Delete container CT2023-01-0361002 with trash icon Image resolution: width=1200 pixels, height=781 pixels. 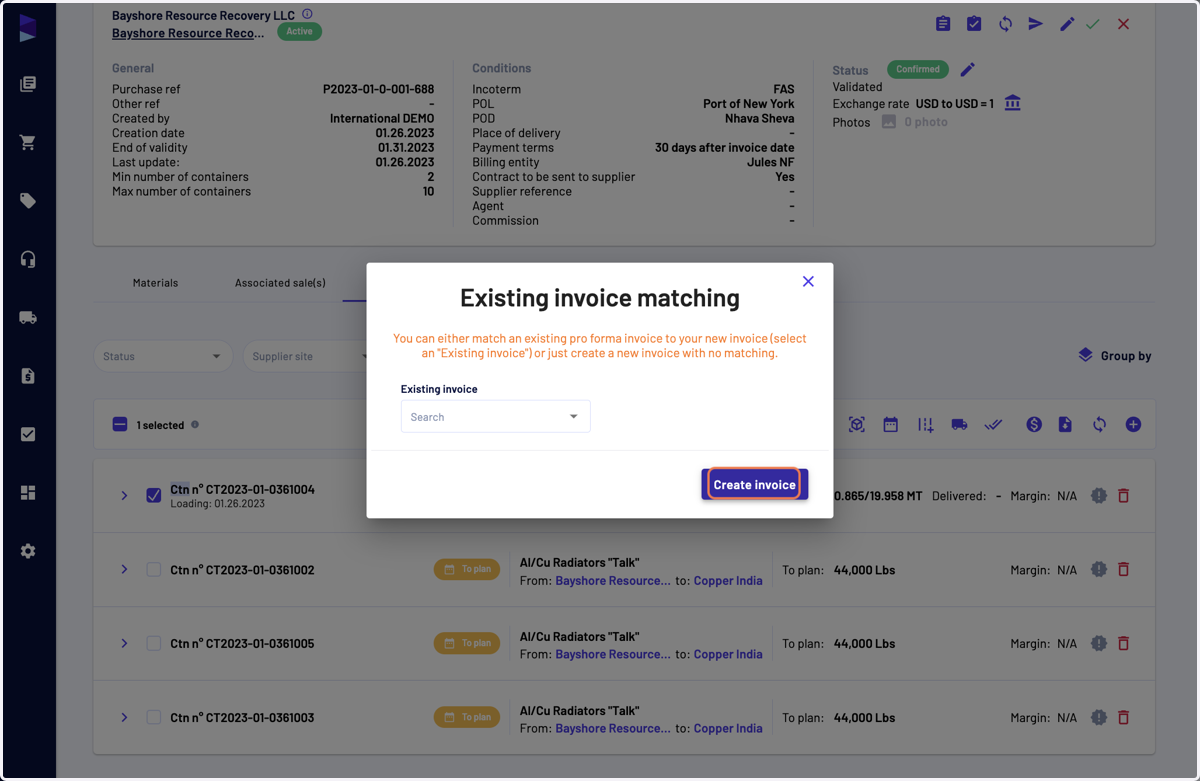tap(1123, 569)
